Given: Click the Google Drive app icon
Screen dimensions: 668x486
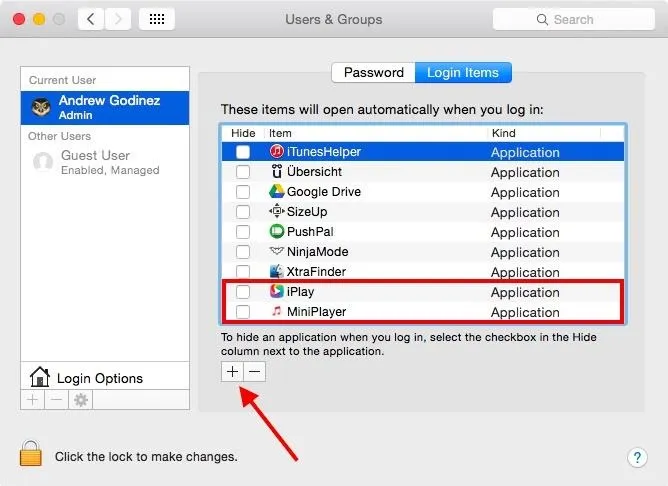Looking at the screenshot, I should [x=277, y=191].
